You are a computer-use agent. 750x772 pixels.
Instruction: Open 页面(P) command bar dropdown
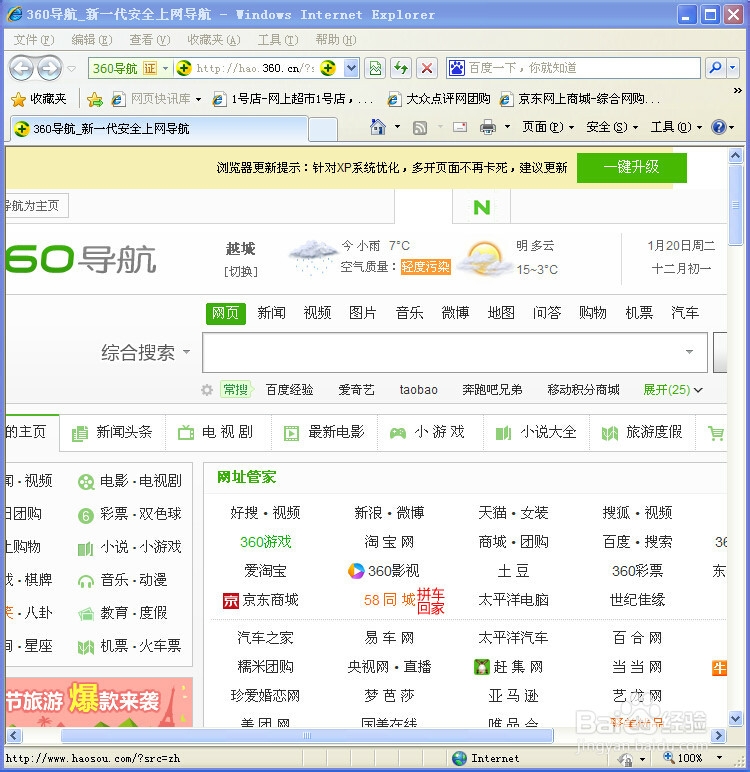coord(548,128)
